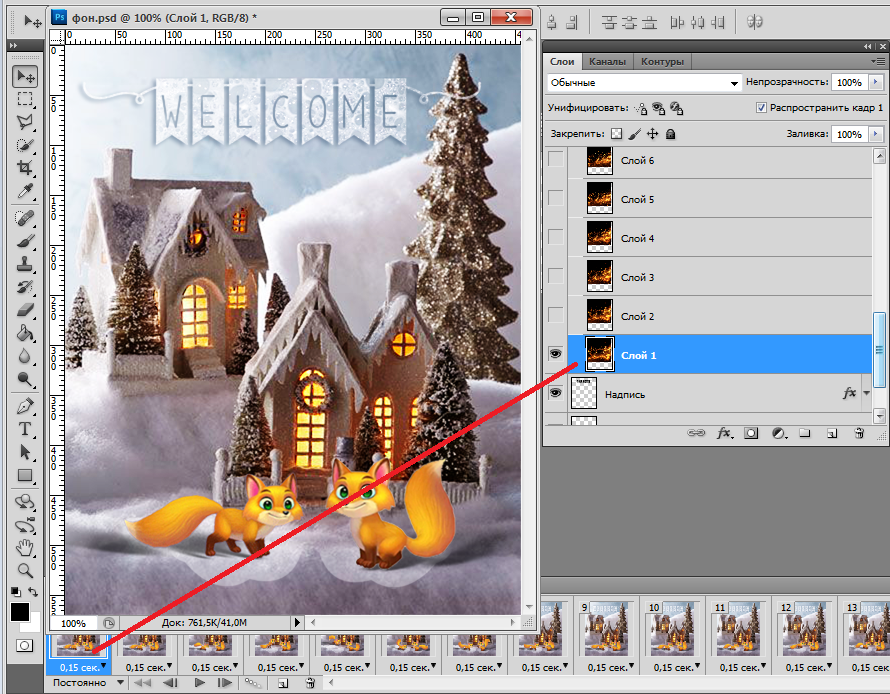The height and width of the screenshot is (694, 890).
Task: Select the Hand tool
Action: coord(25,548)
